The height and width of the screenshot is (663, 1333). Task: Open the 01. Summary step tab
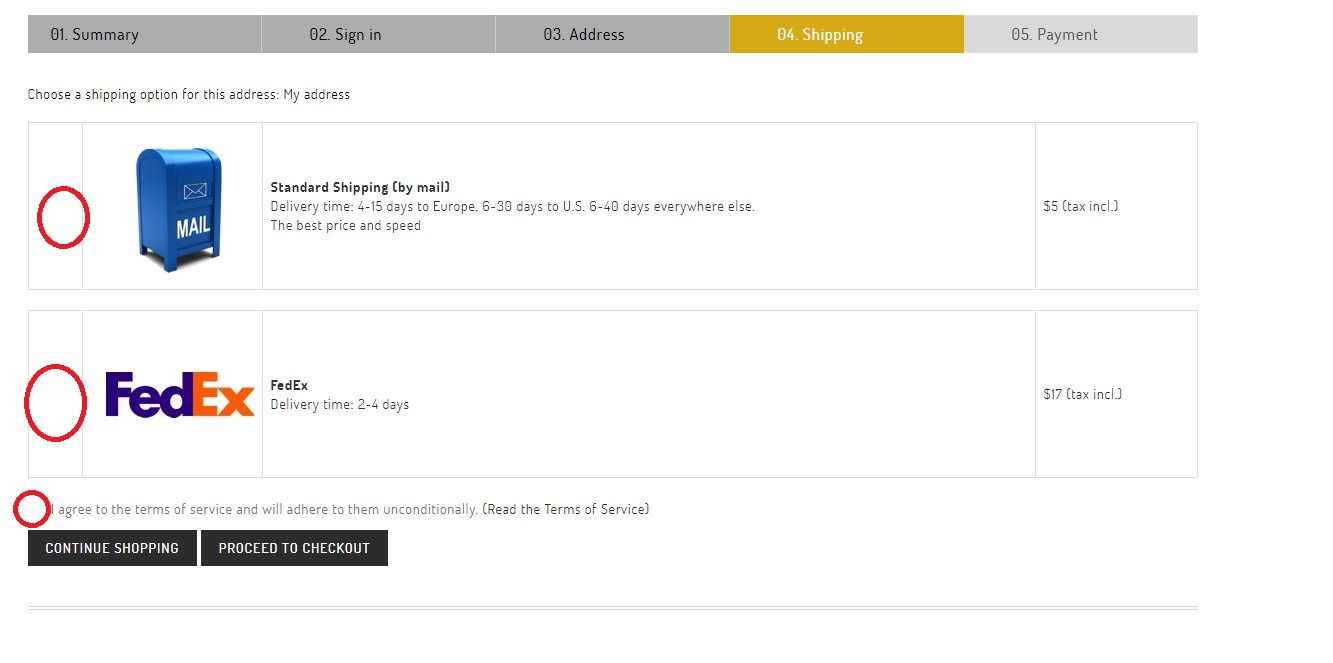click(144, 34)
